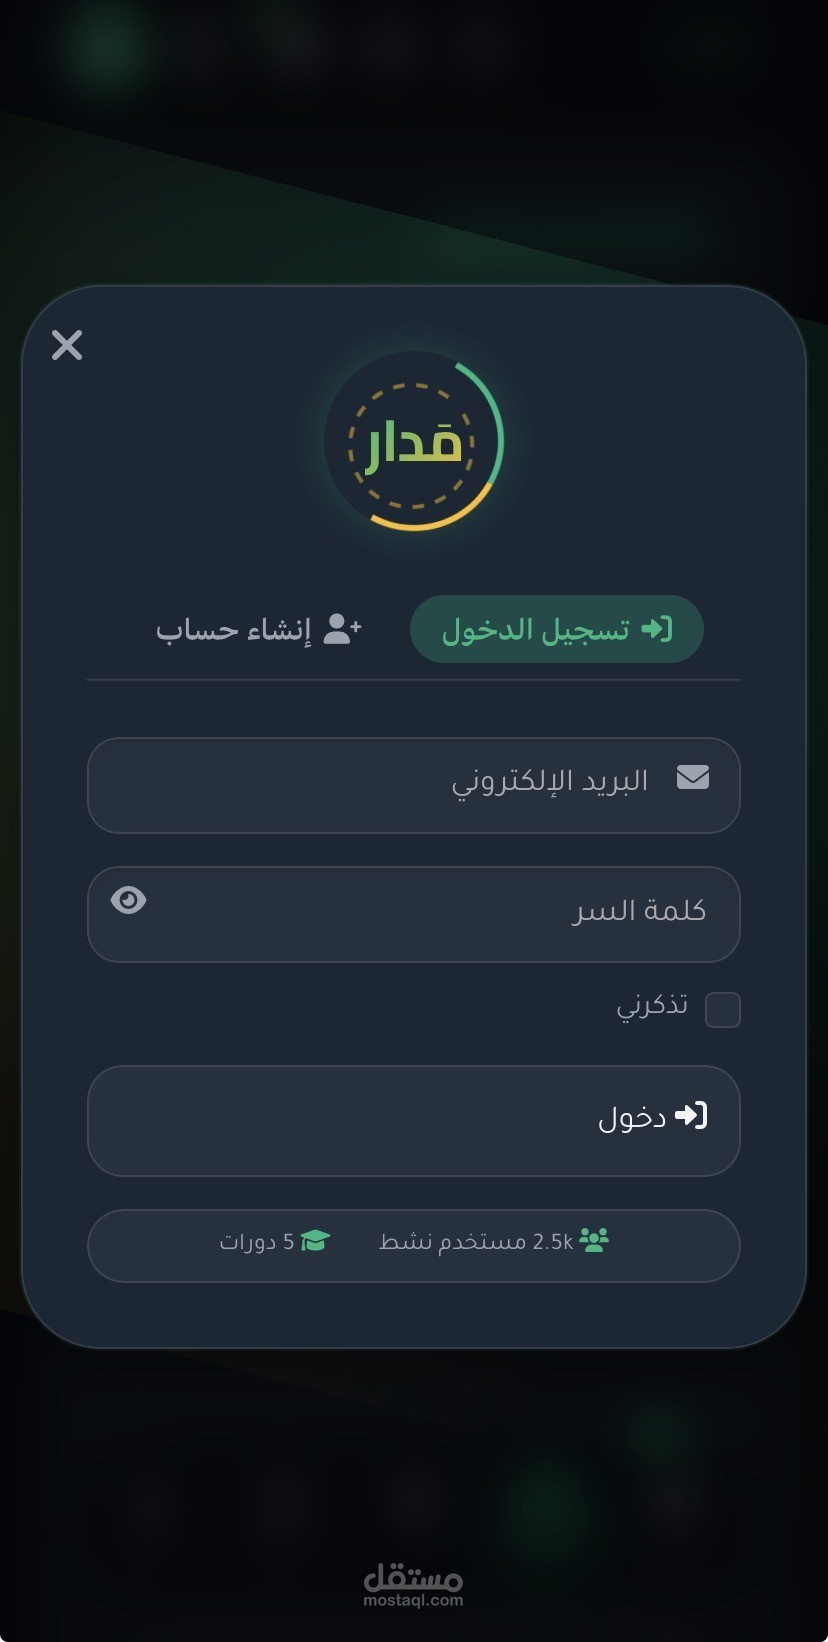Click the arrow icon on the دخول button

coord(691,1116)
